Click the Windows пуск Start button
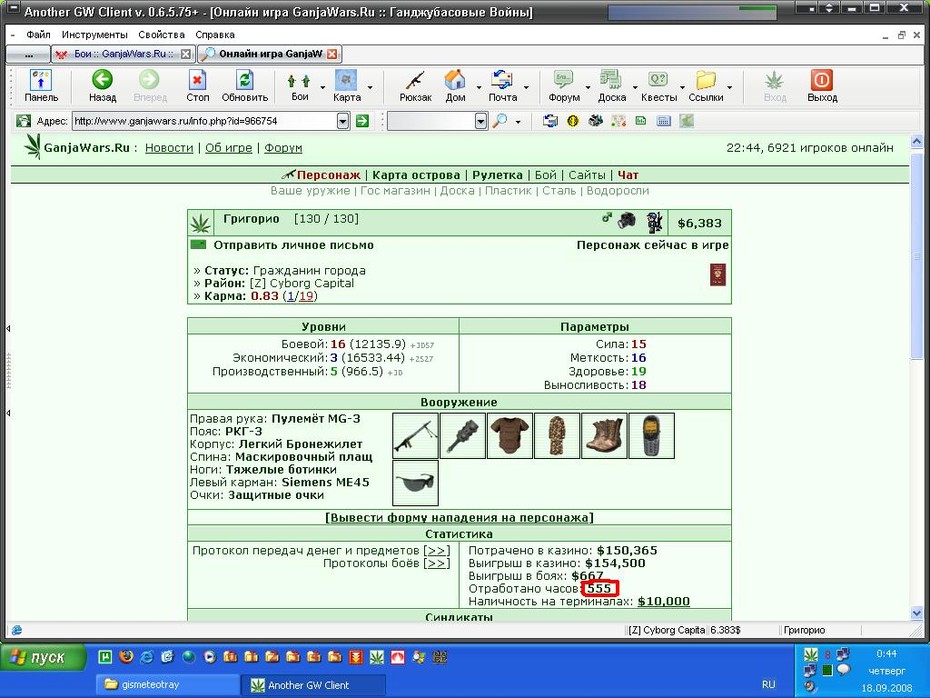 (x=43, y=658)
